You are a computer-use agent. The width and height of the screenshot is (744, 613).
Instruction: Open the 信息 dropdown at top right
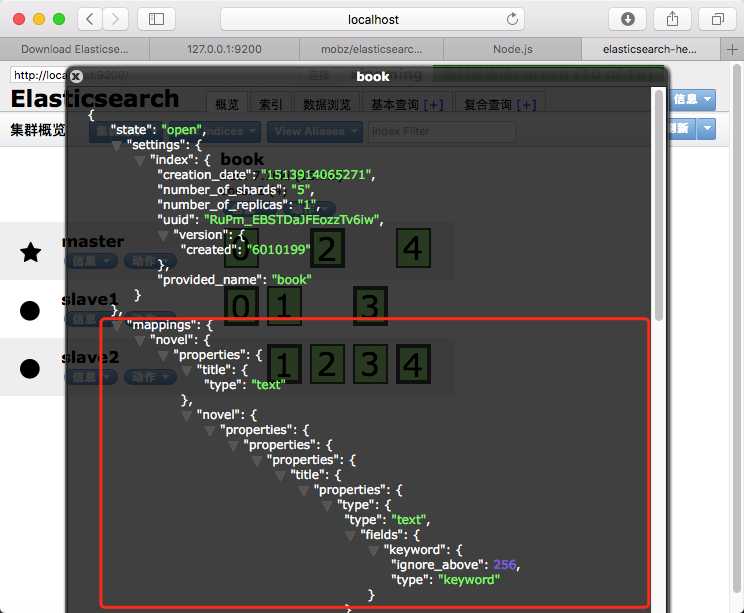(x=693, y=99)
